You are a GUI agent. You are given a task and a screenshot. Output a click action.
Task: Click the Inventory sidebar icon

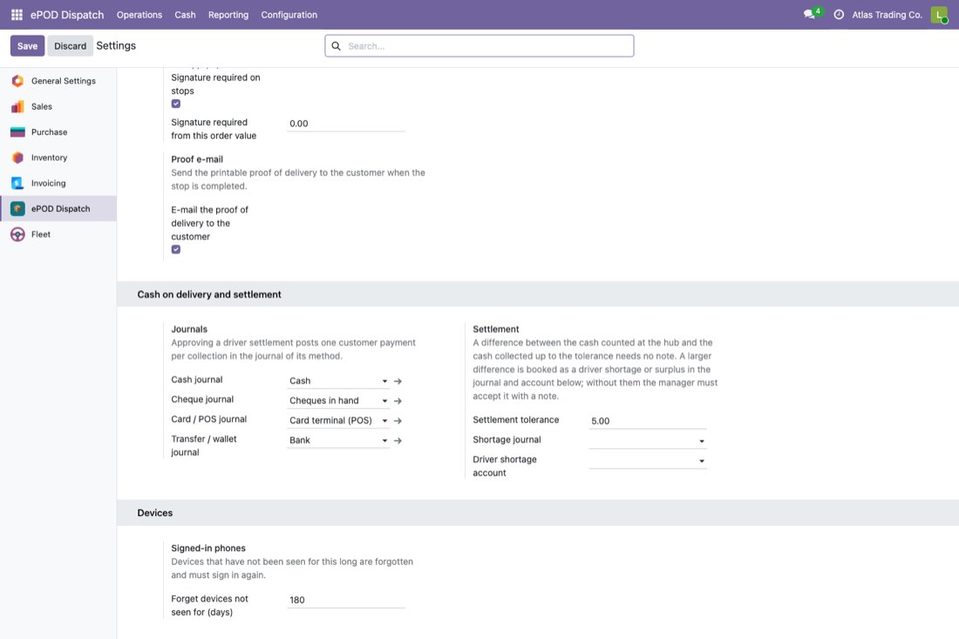click(18, 158)
